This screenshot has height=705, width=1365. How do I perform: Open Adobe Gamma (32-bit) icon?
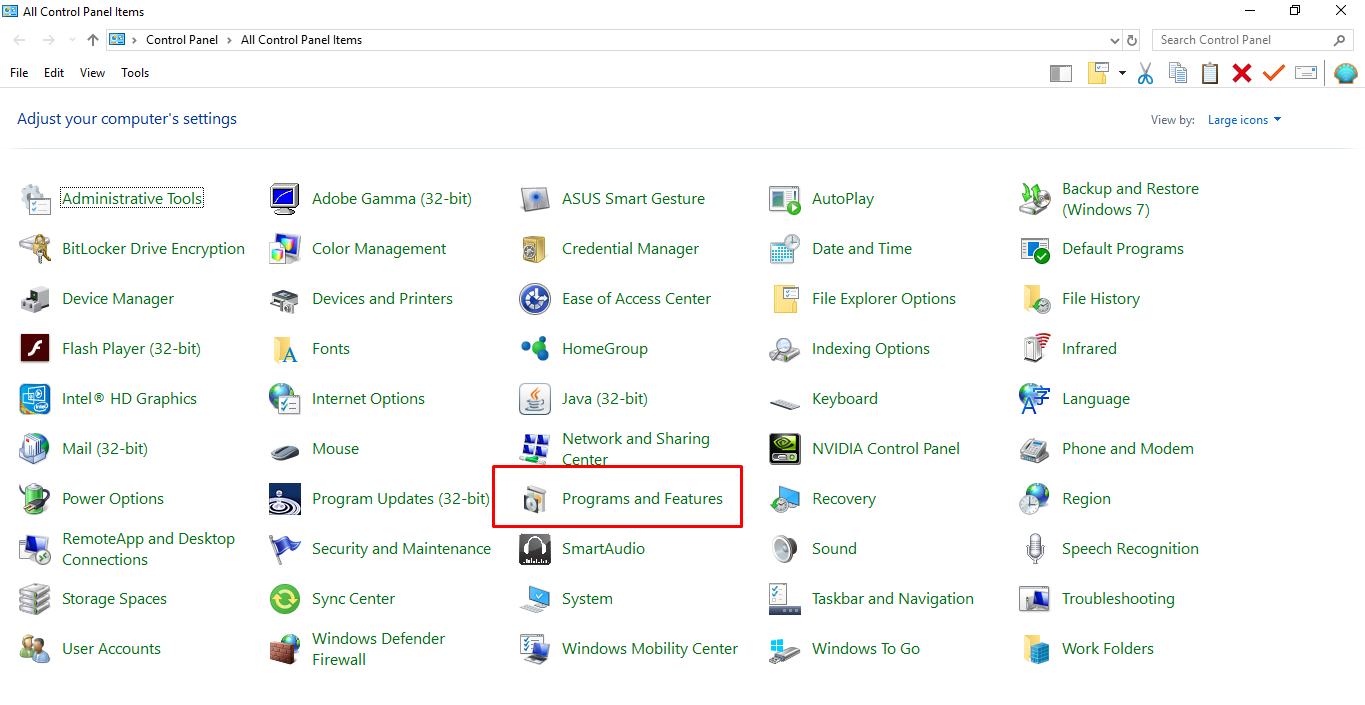[x=285, y=199]
